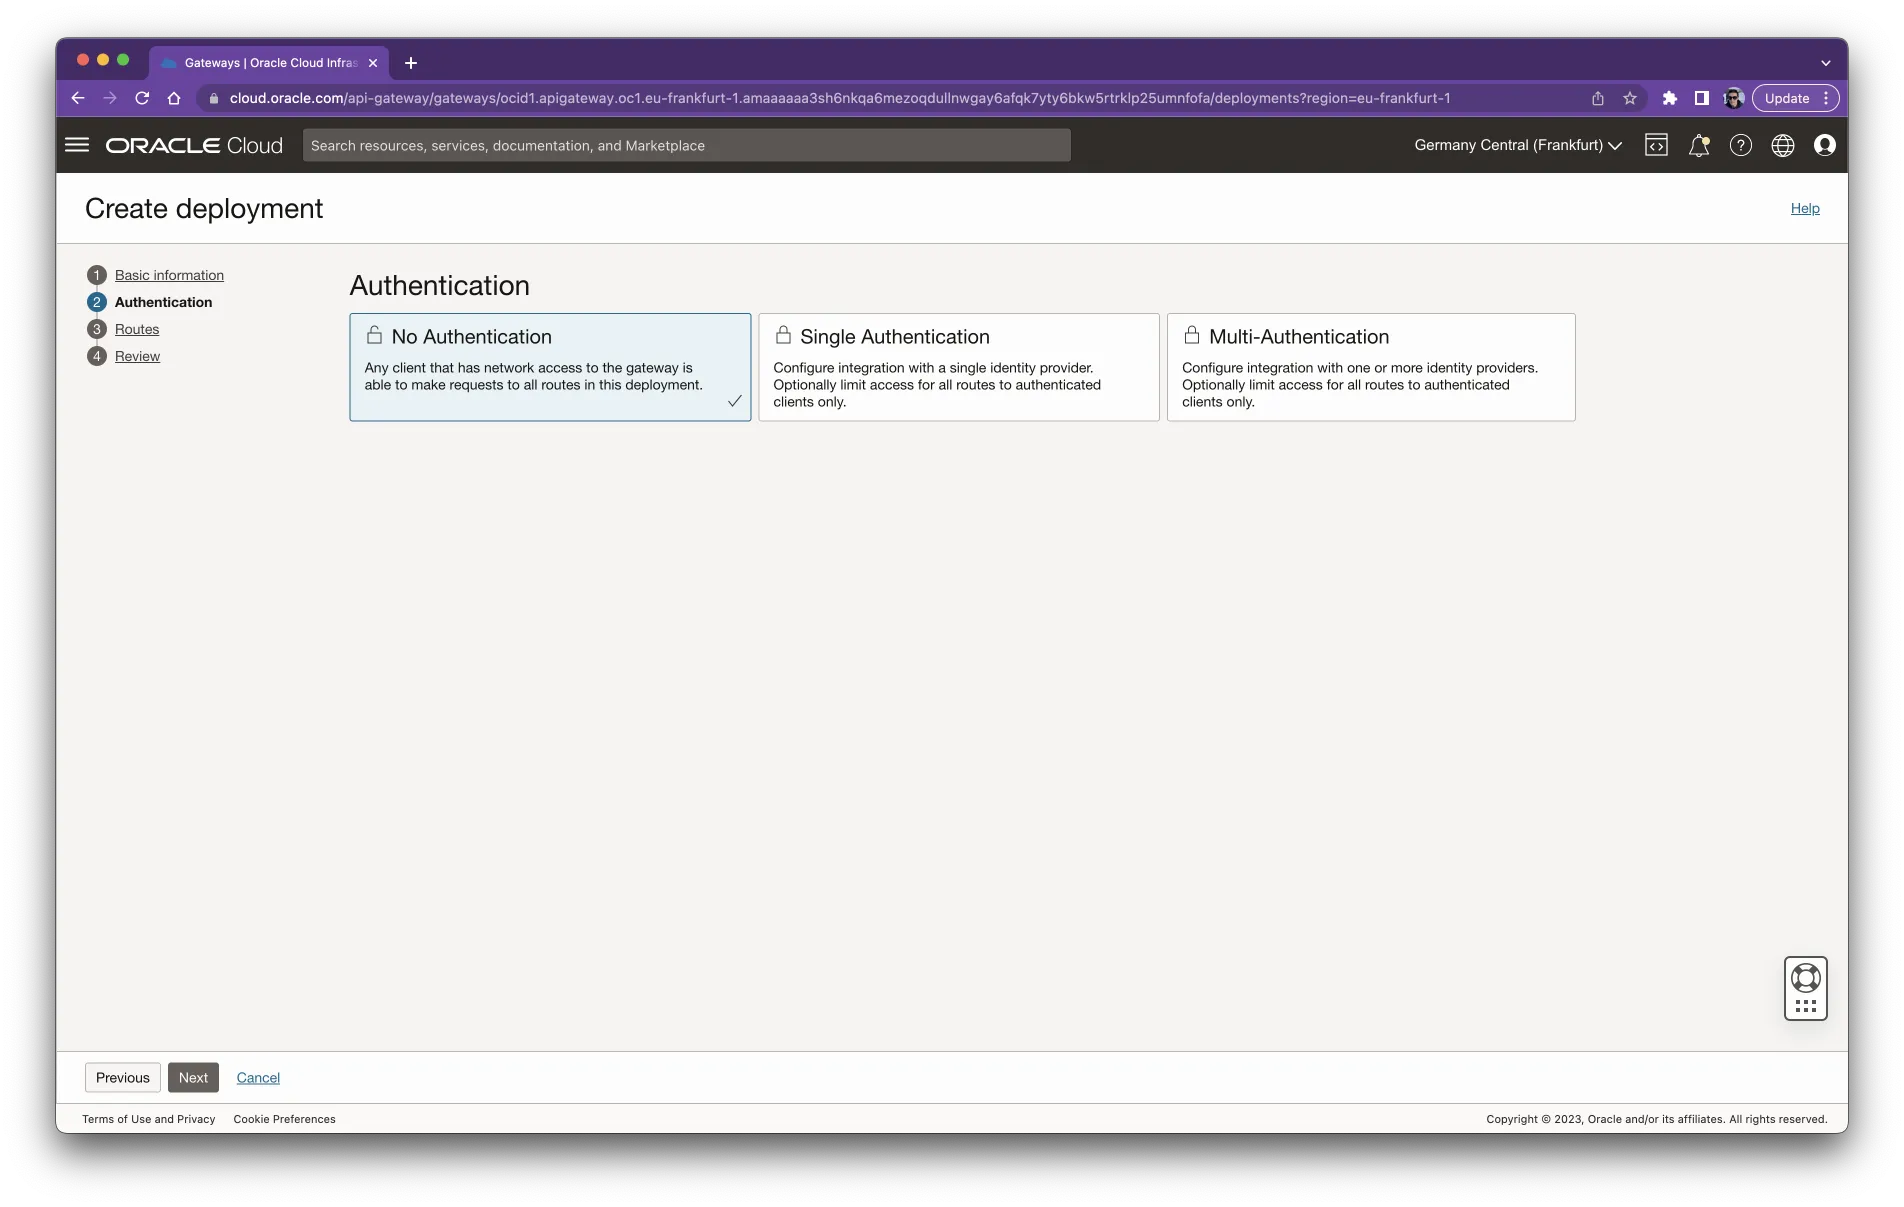View site info via lock icon
The width and height of the screenshot is (1904, 1207).
[x=213, y=98]
